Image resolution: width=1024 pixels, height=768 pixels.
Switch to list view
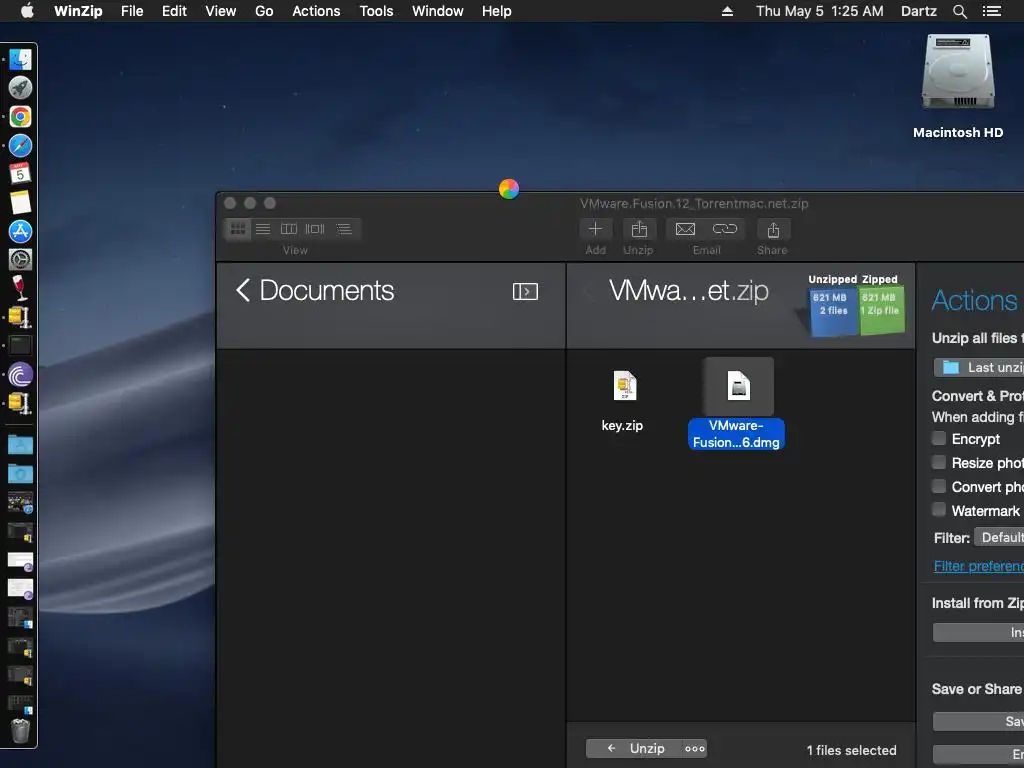263,229
